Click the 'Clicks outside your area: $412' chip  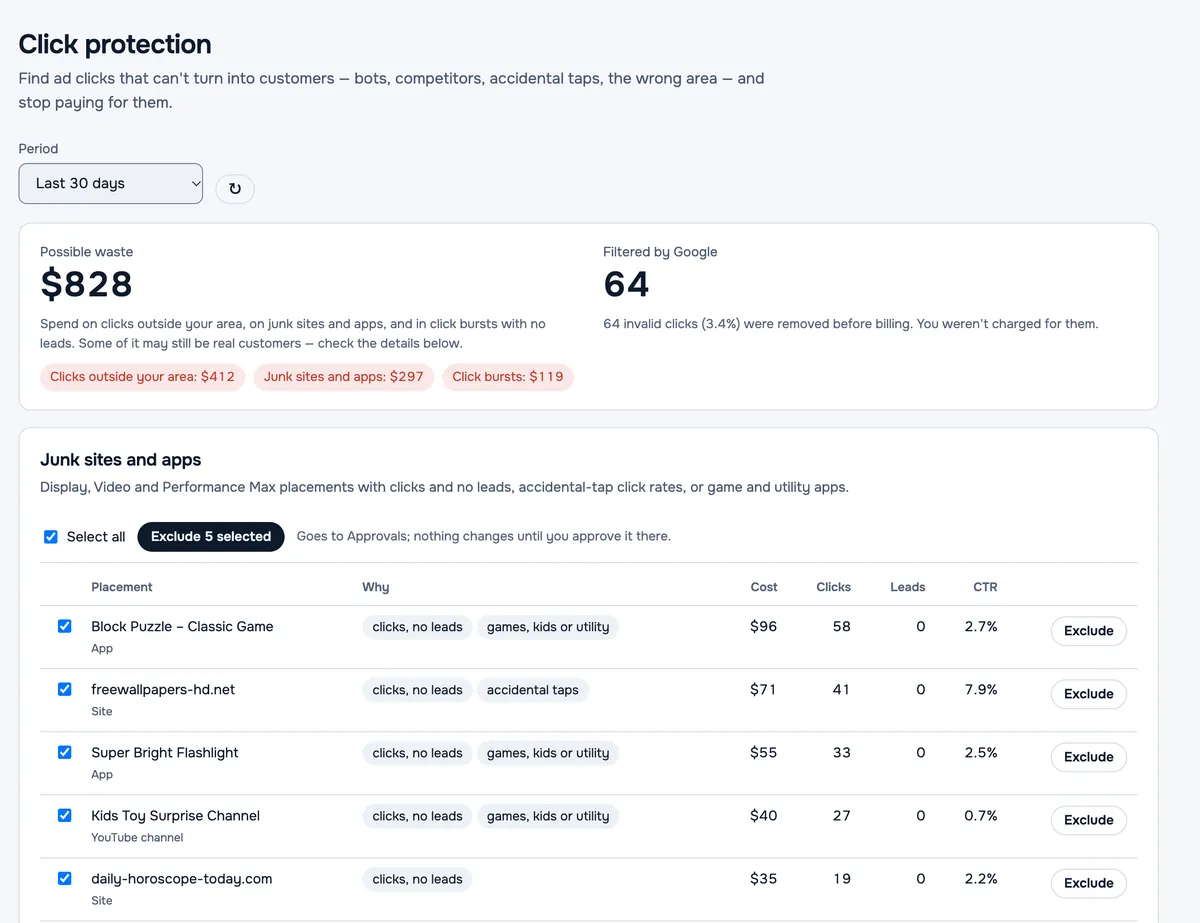142,377
